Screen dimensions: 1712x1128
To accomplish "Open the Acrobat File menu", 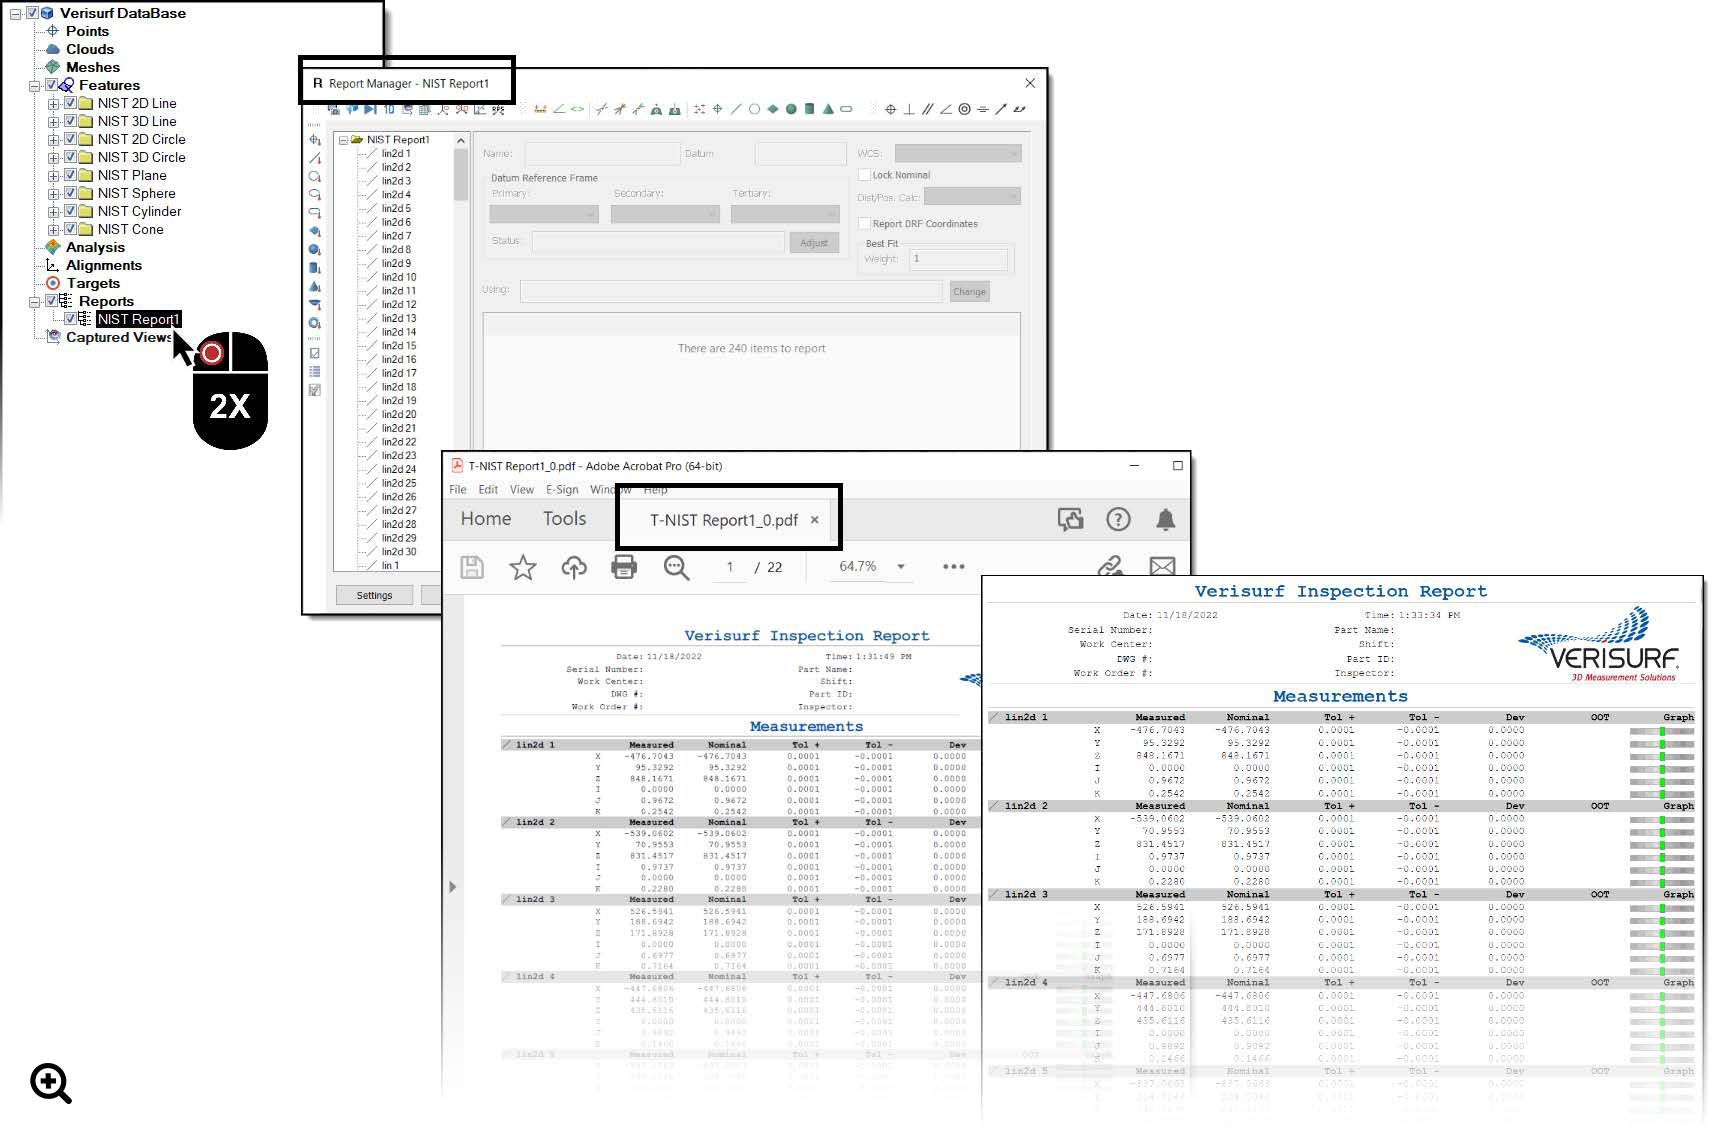I will click(x=458, y=490).
